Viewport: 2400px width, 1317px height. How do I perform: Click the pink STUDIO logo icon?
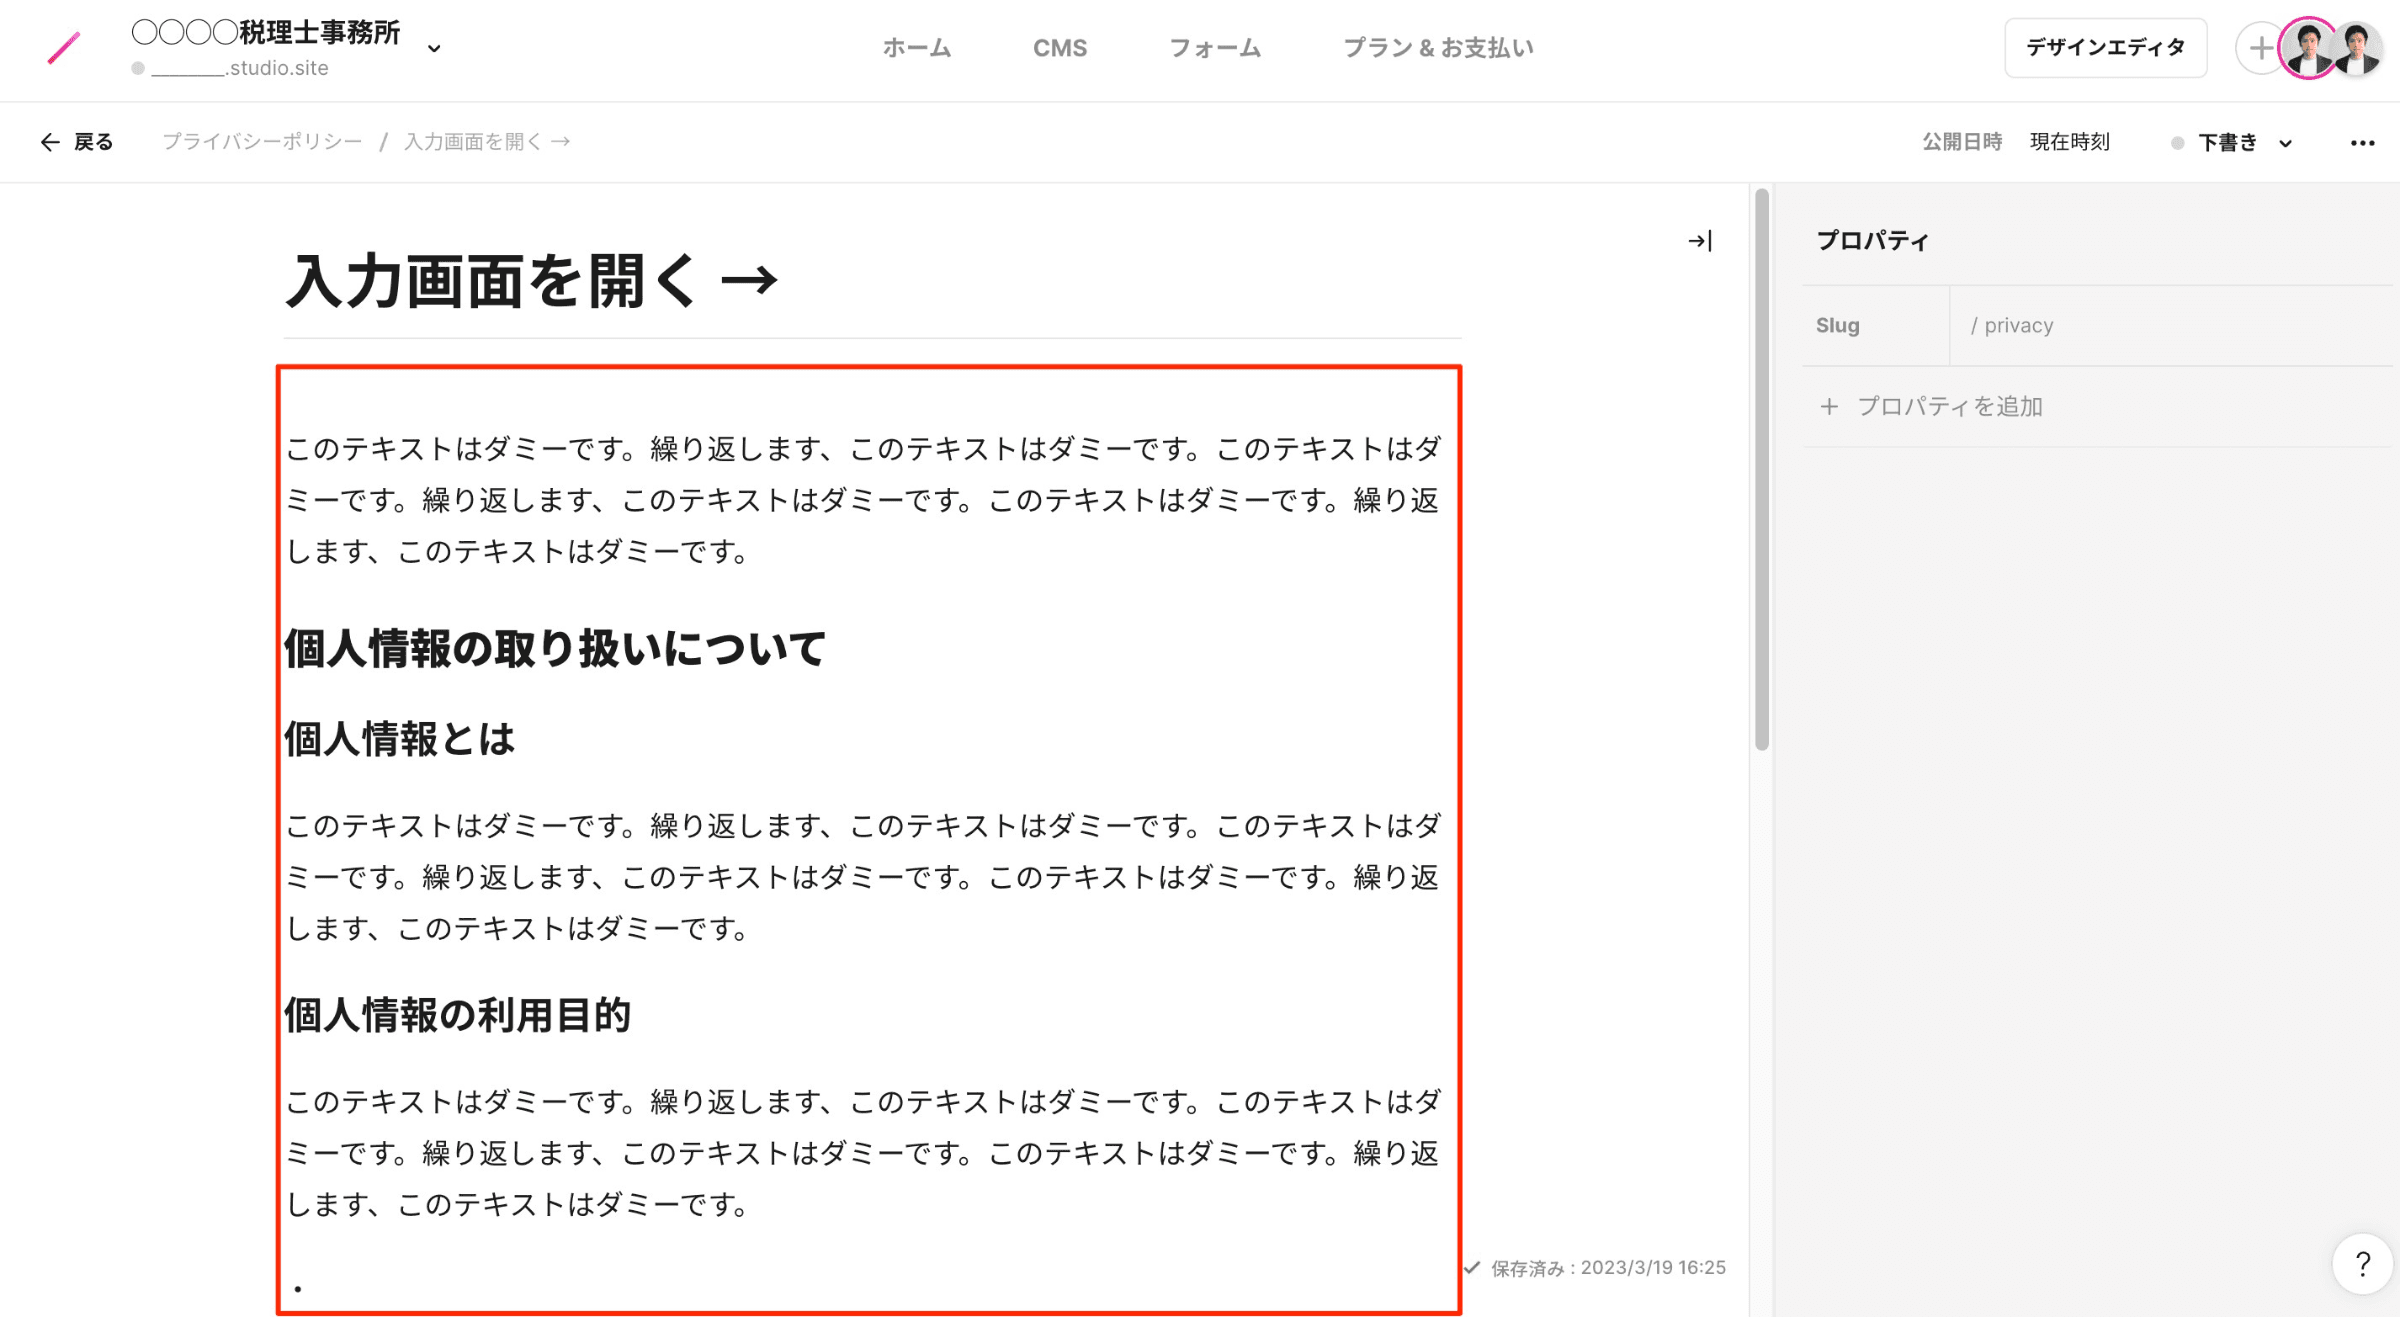pyautogui.click(x=64, y=48)
